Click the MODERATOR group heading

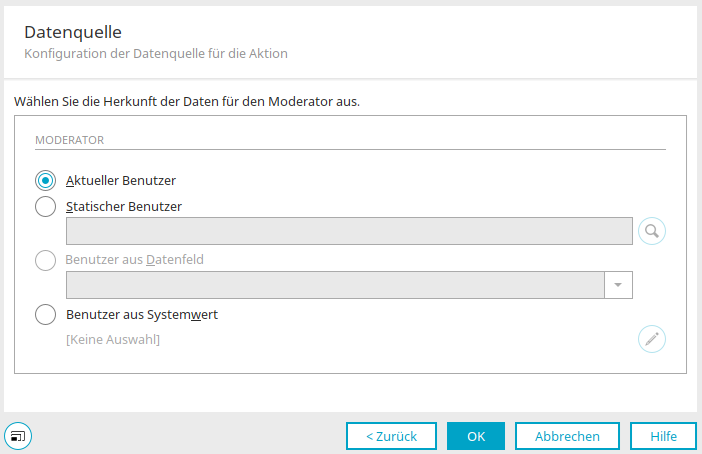pyautogui.click(x=69, y=140)
